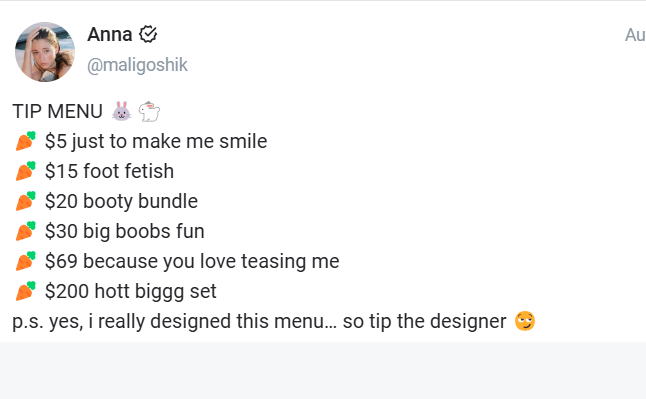Click the carrot icon beside $30 line
Viewport: 646px width, 399px height.
click(26, 231)
